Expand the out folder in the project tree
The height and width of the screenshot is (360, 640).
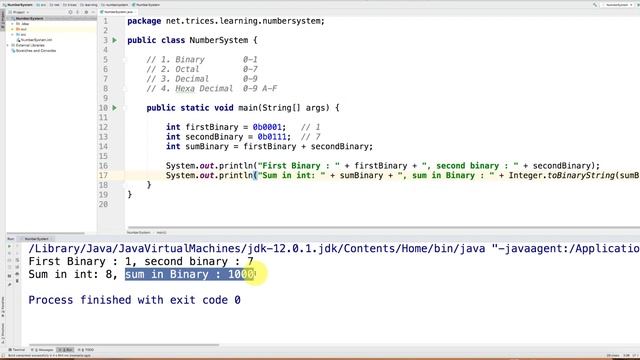pos(12,29)
